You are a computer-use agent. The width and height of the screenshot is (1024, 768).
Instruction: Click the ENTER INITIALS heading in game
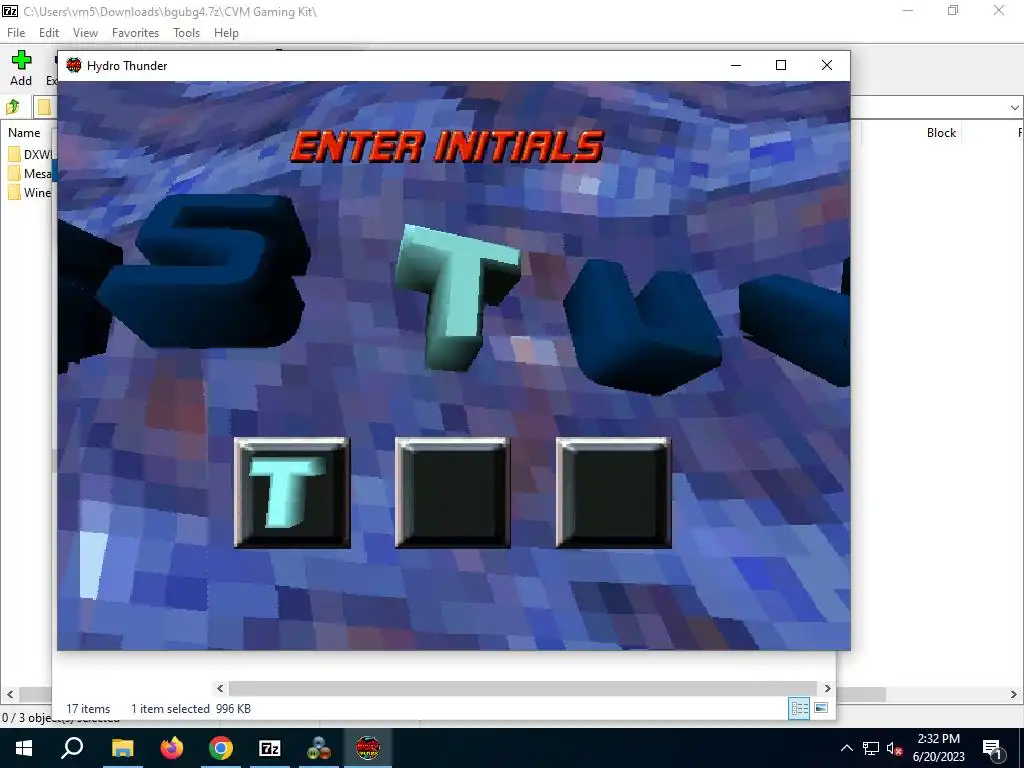click(x=447, y=146)
